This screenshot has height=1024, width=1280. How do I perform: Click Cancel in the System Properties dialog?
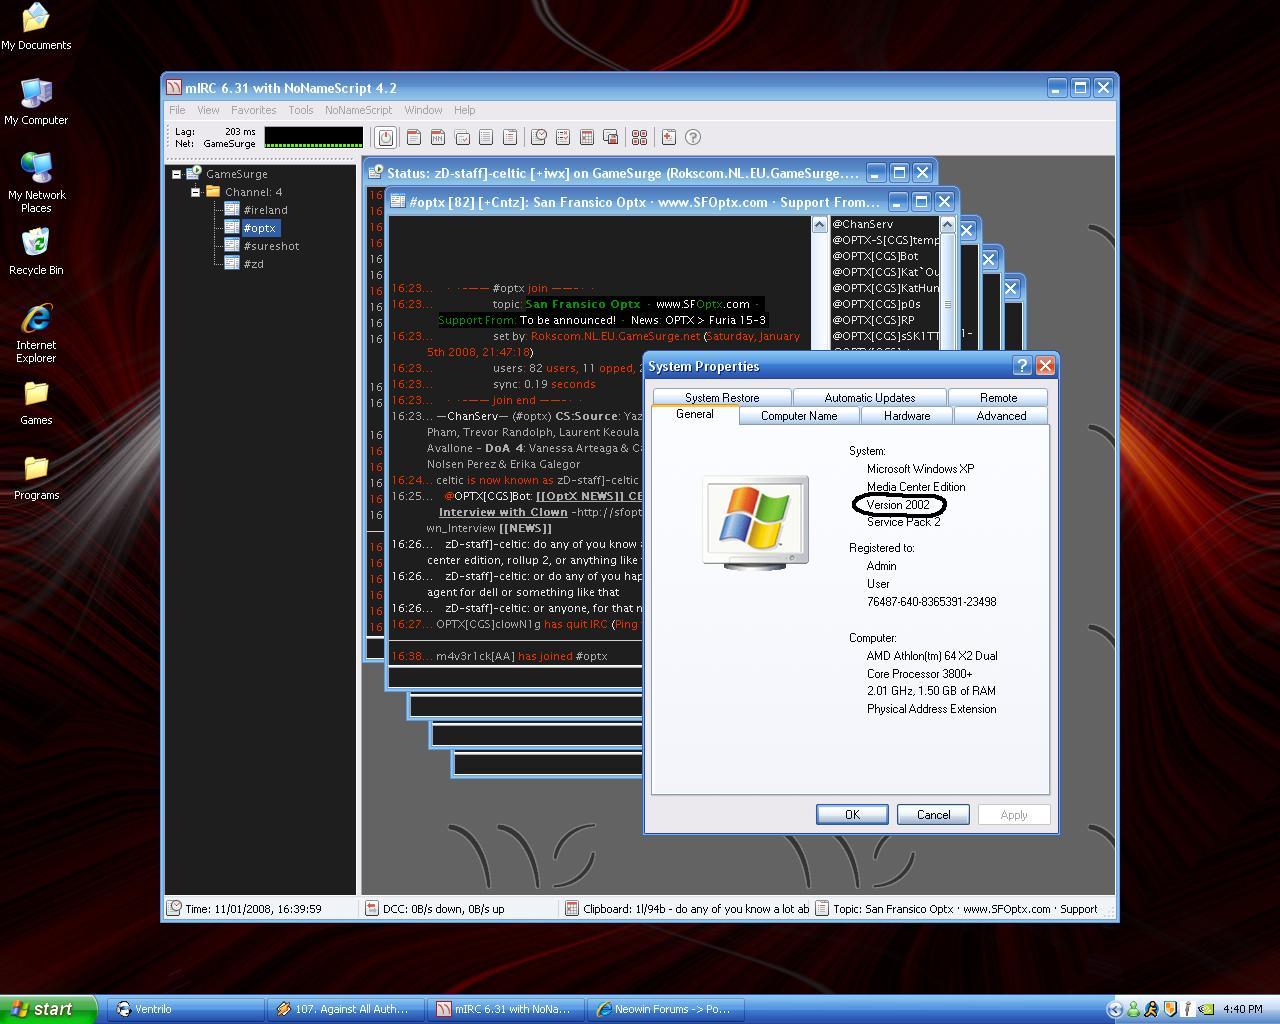point(932,813)
